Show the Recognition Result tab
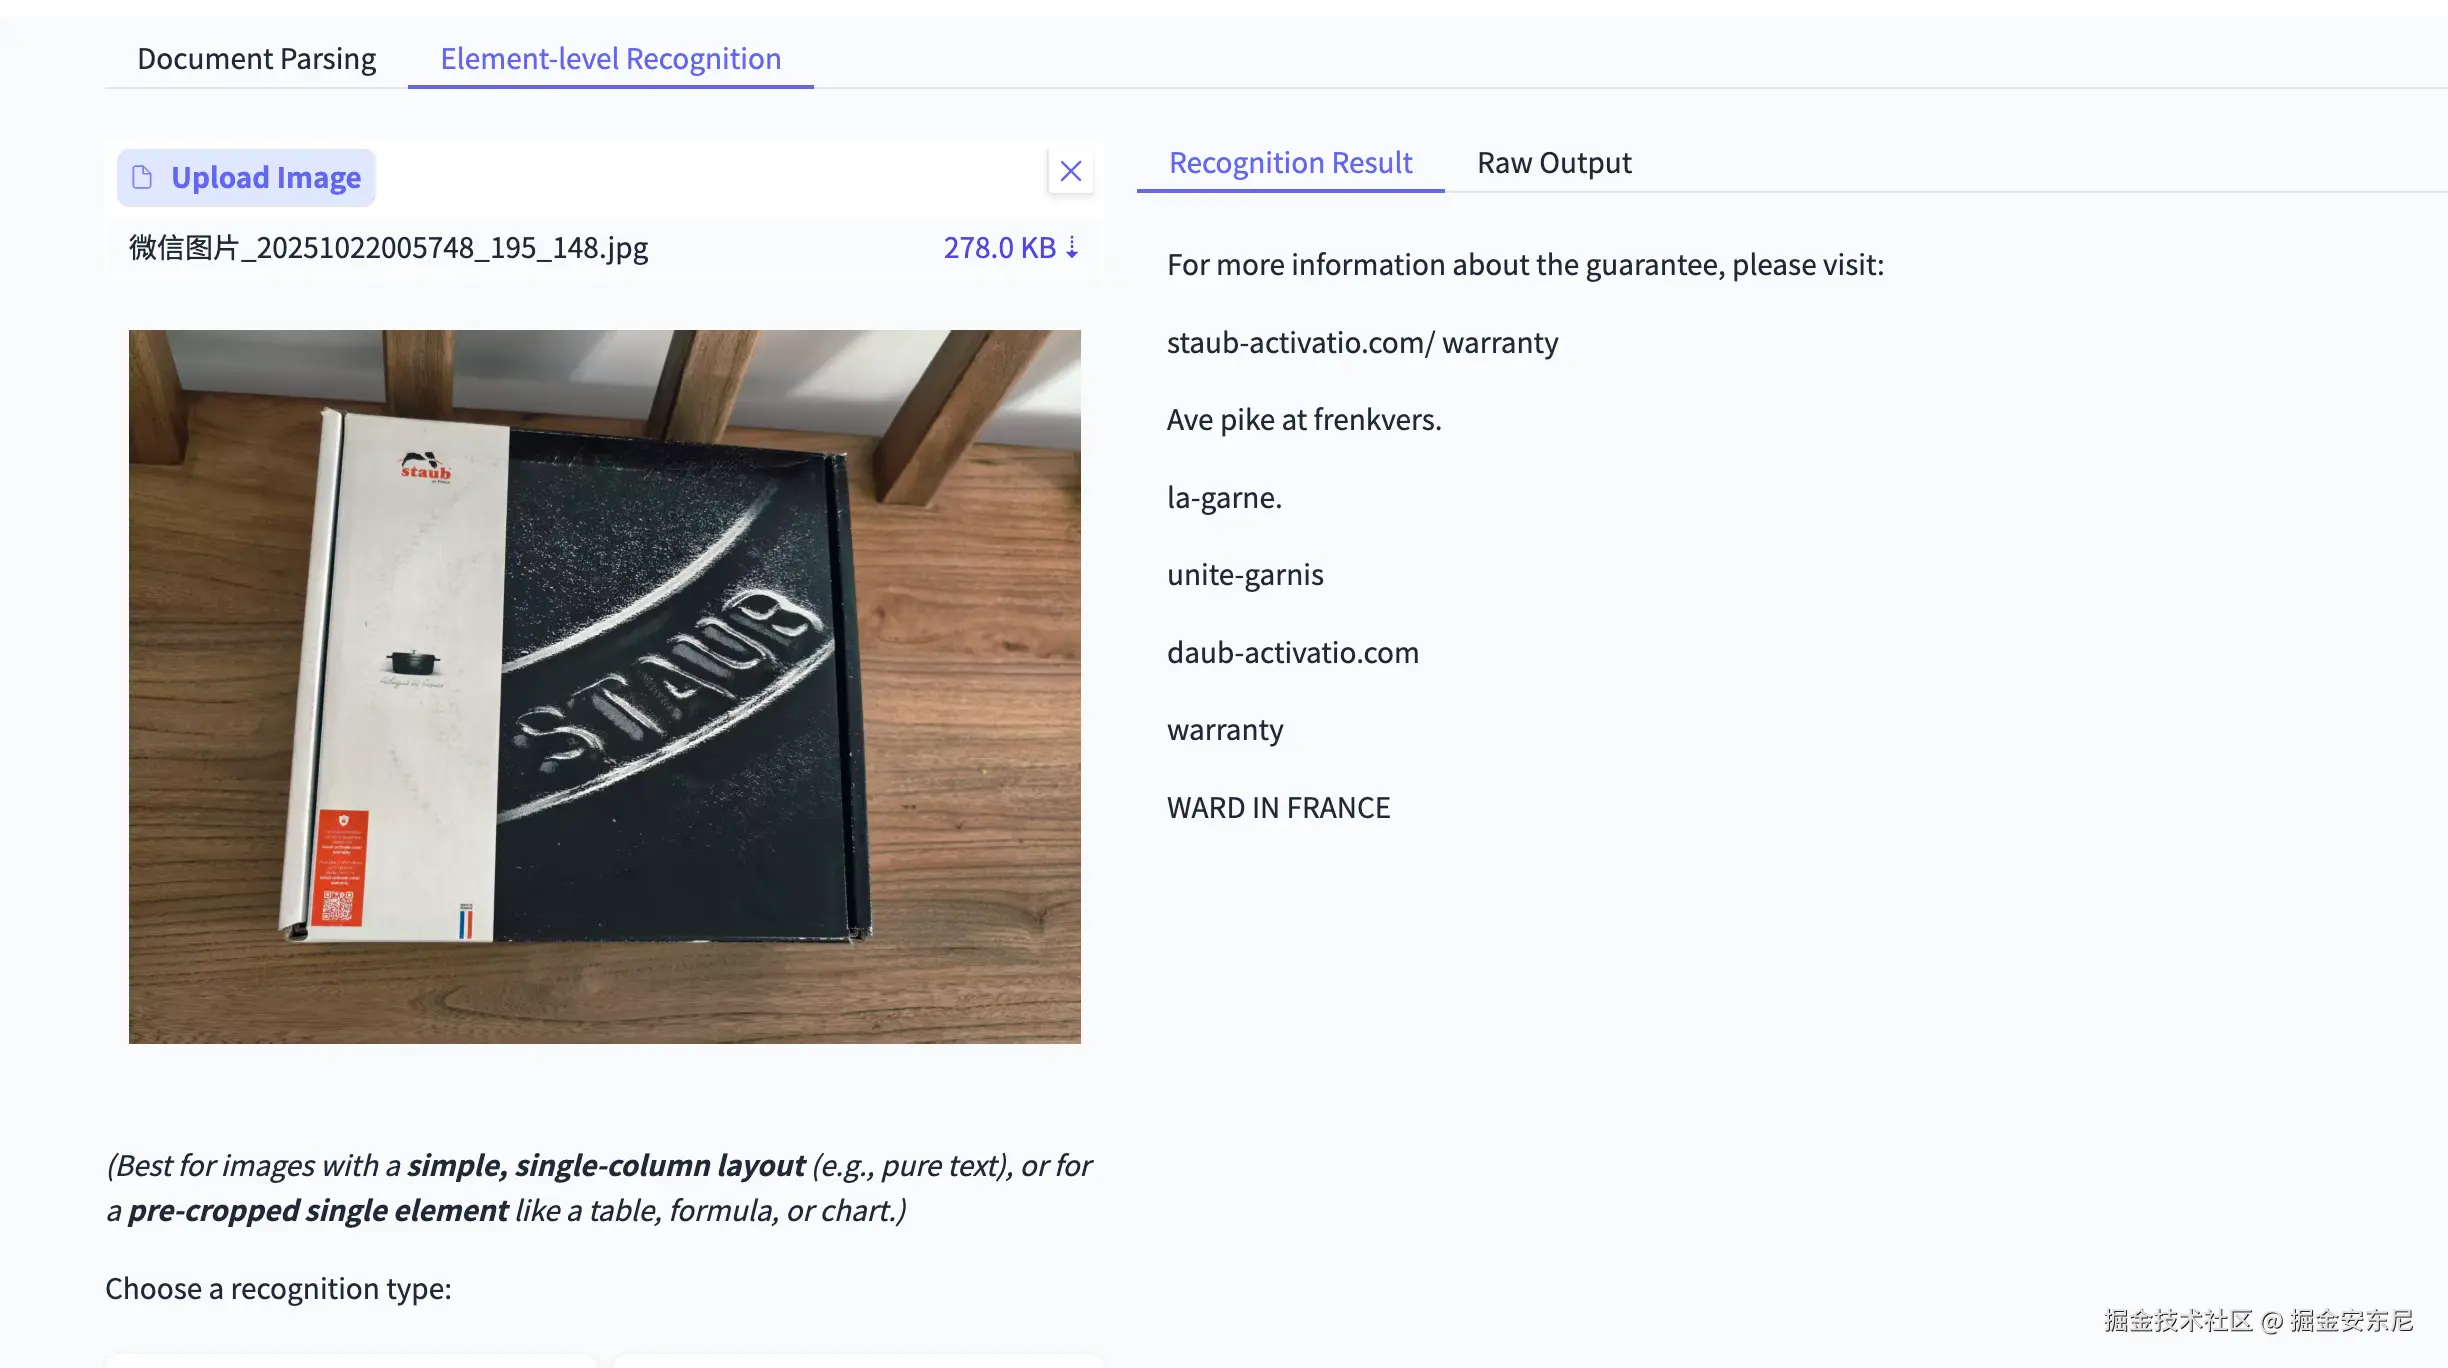This screenshot has height=1368, width=2448. pyautogui.click(x=1290, y=162)
